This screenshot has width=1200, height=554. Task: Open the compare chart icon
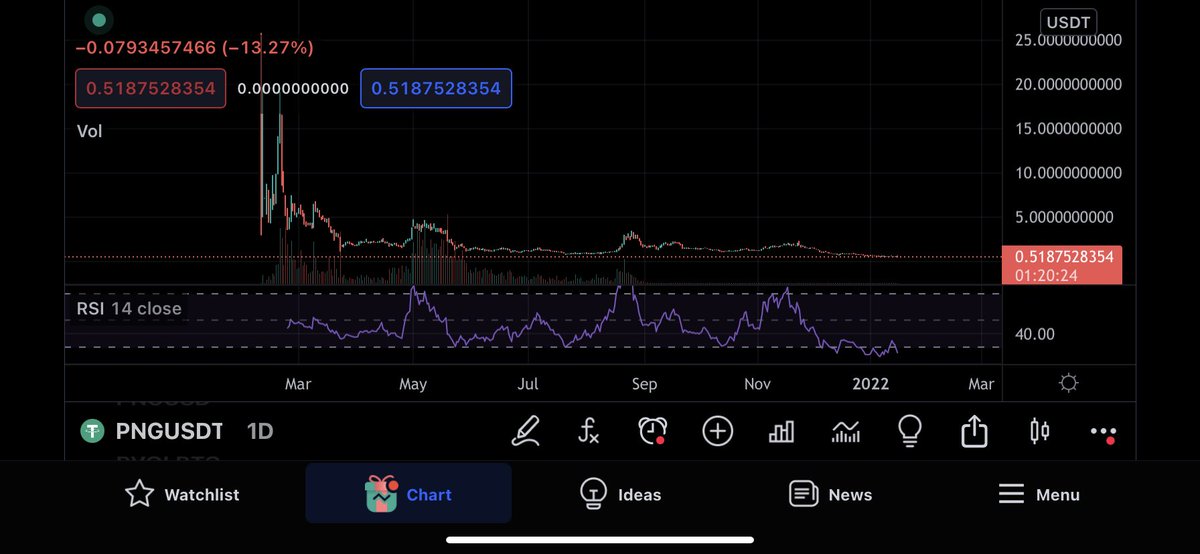click(x=846, y=431)
